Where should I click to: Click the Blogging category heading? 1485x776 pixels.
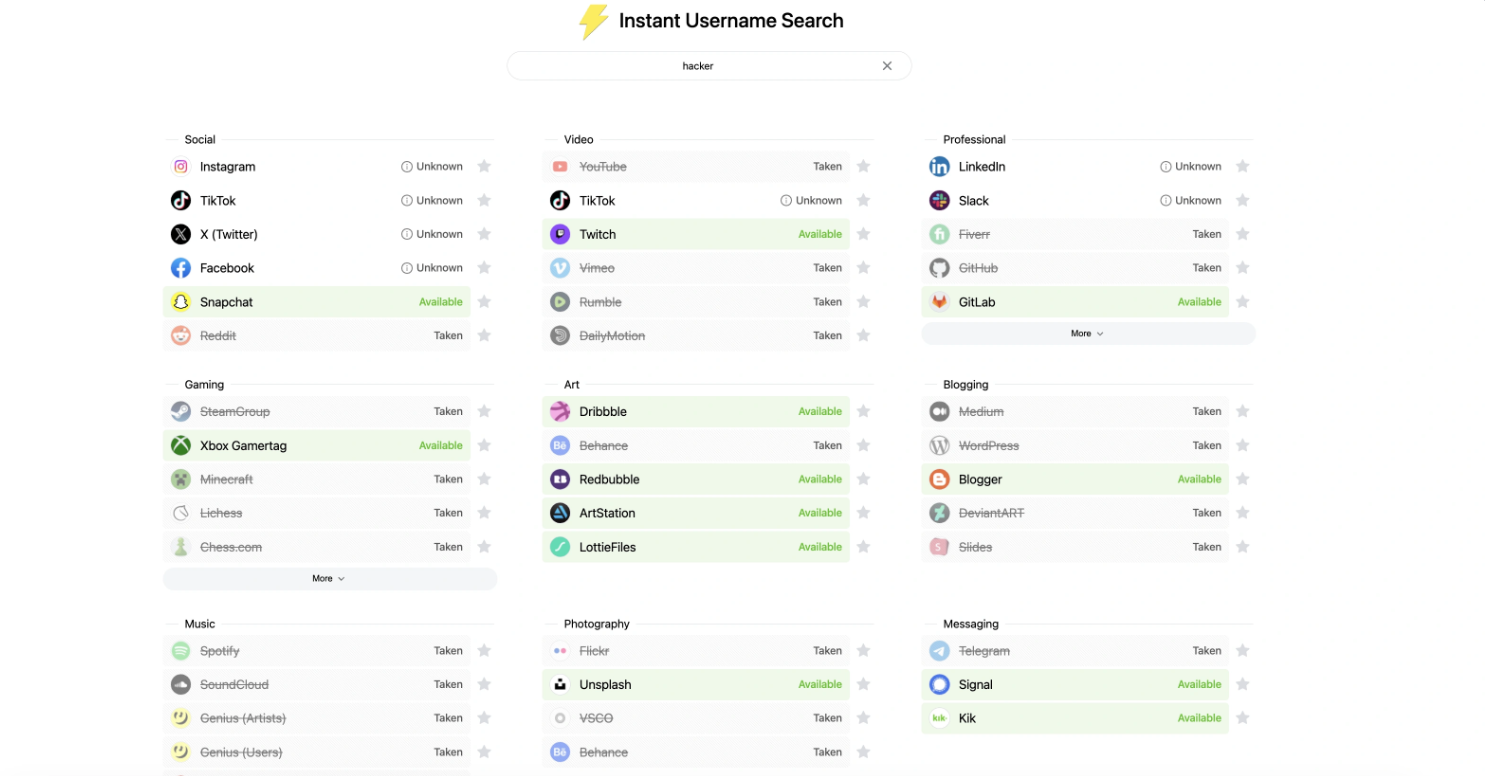(966, 385)
